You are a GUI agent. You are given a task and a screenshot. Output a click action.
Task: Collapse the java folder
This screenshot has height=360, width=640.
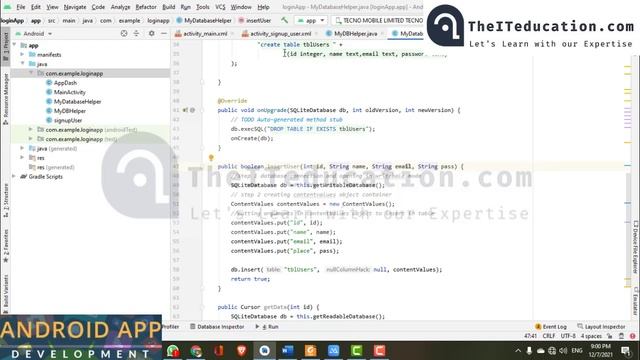(22, 64)
